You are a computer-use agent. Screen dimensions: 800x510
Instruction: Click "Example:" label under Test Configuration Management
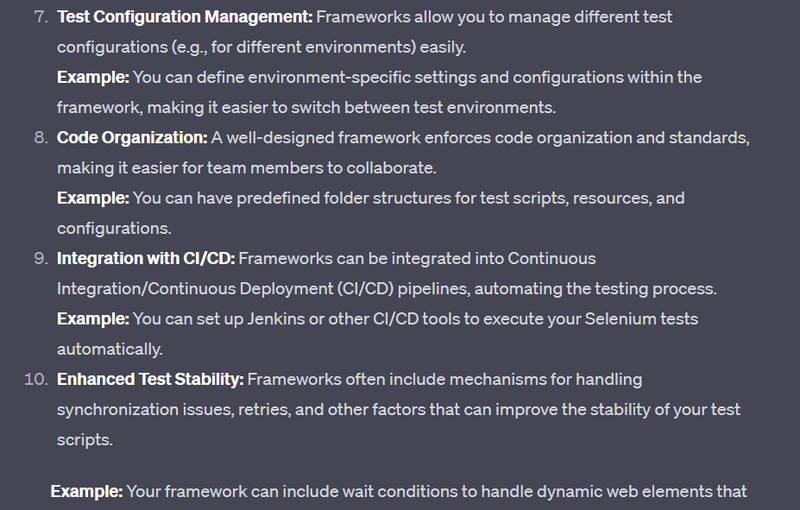(92, 77)
